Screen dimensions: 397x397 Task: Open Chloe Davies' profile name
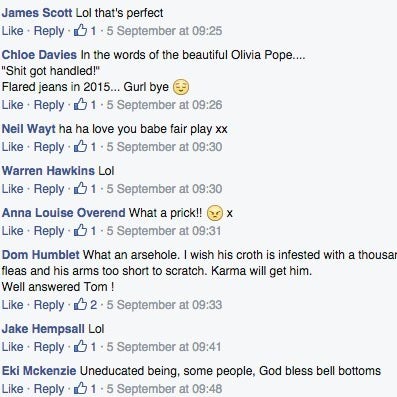(39, 55)
